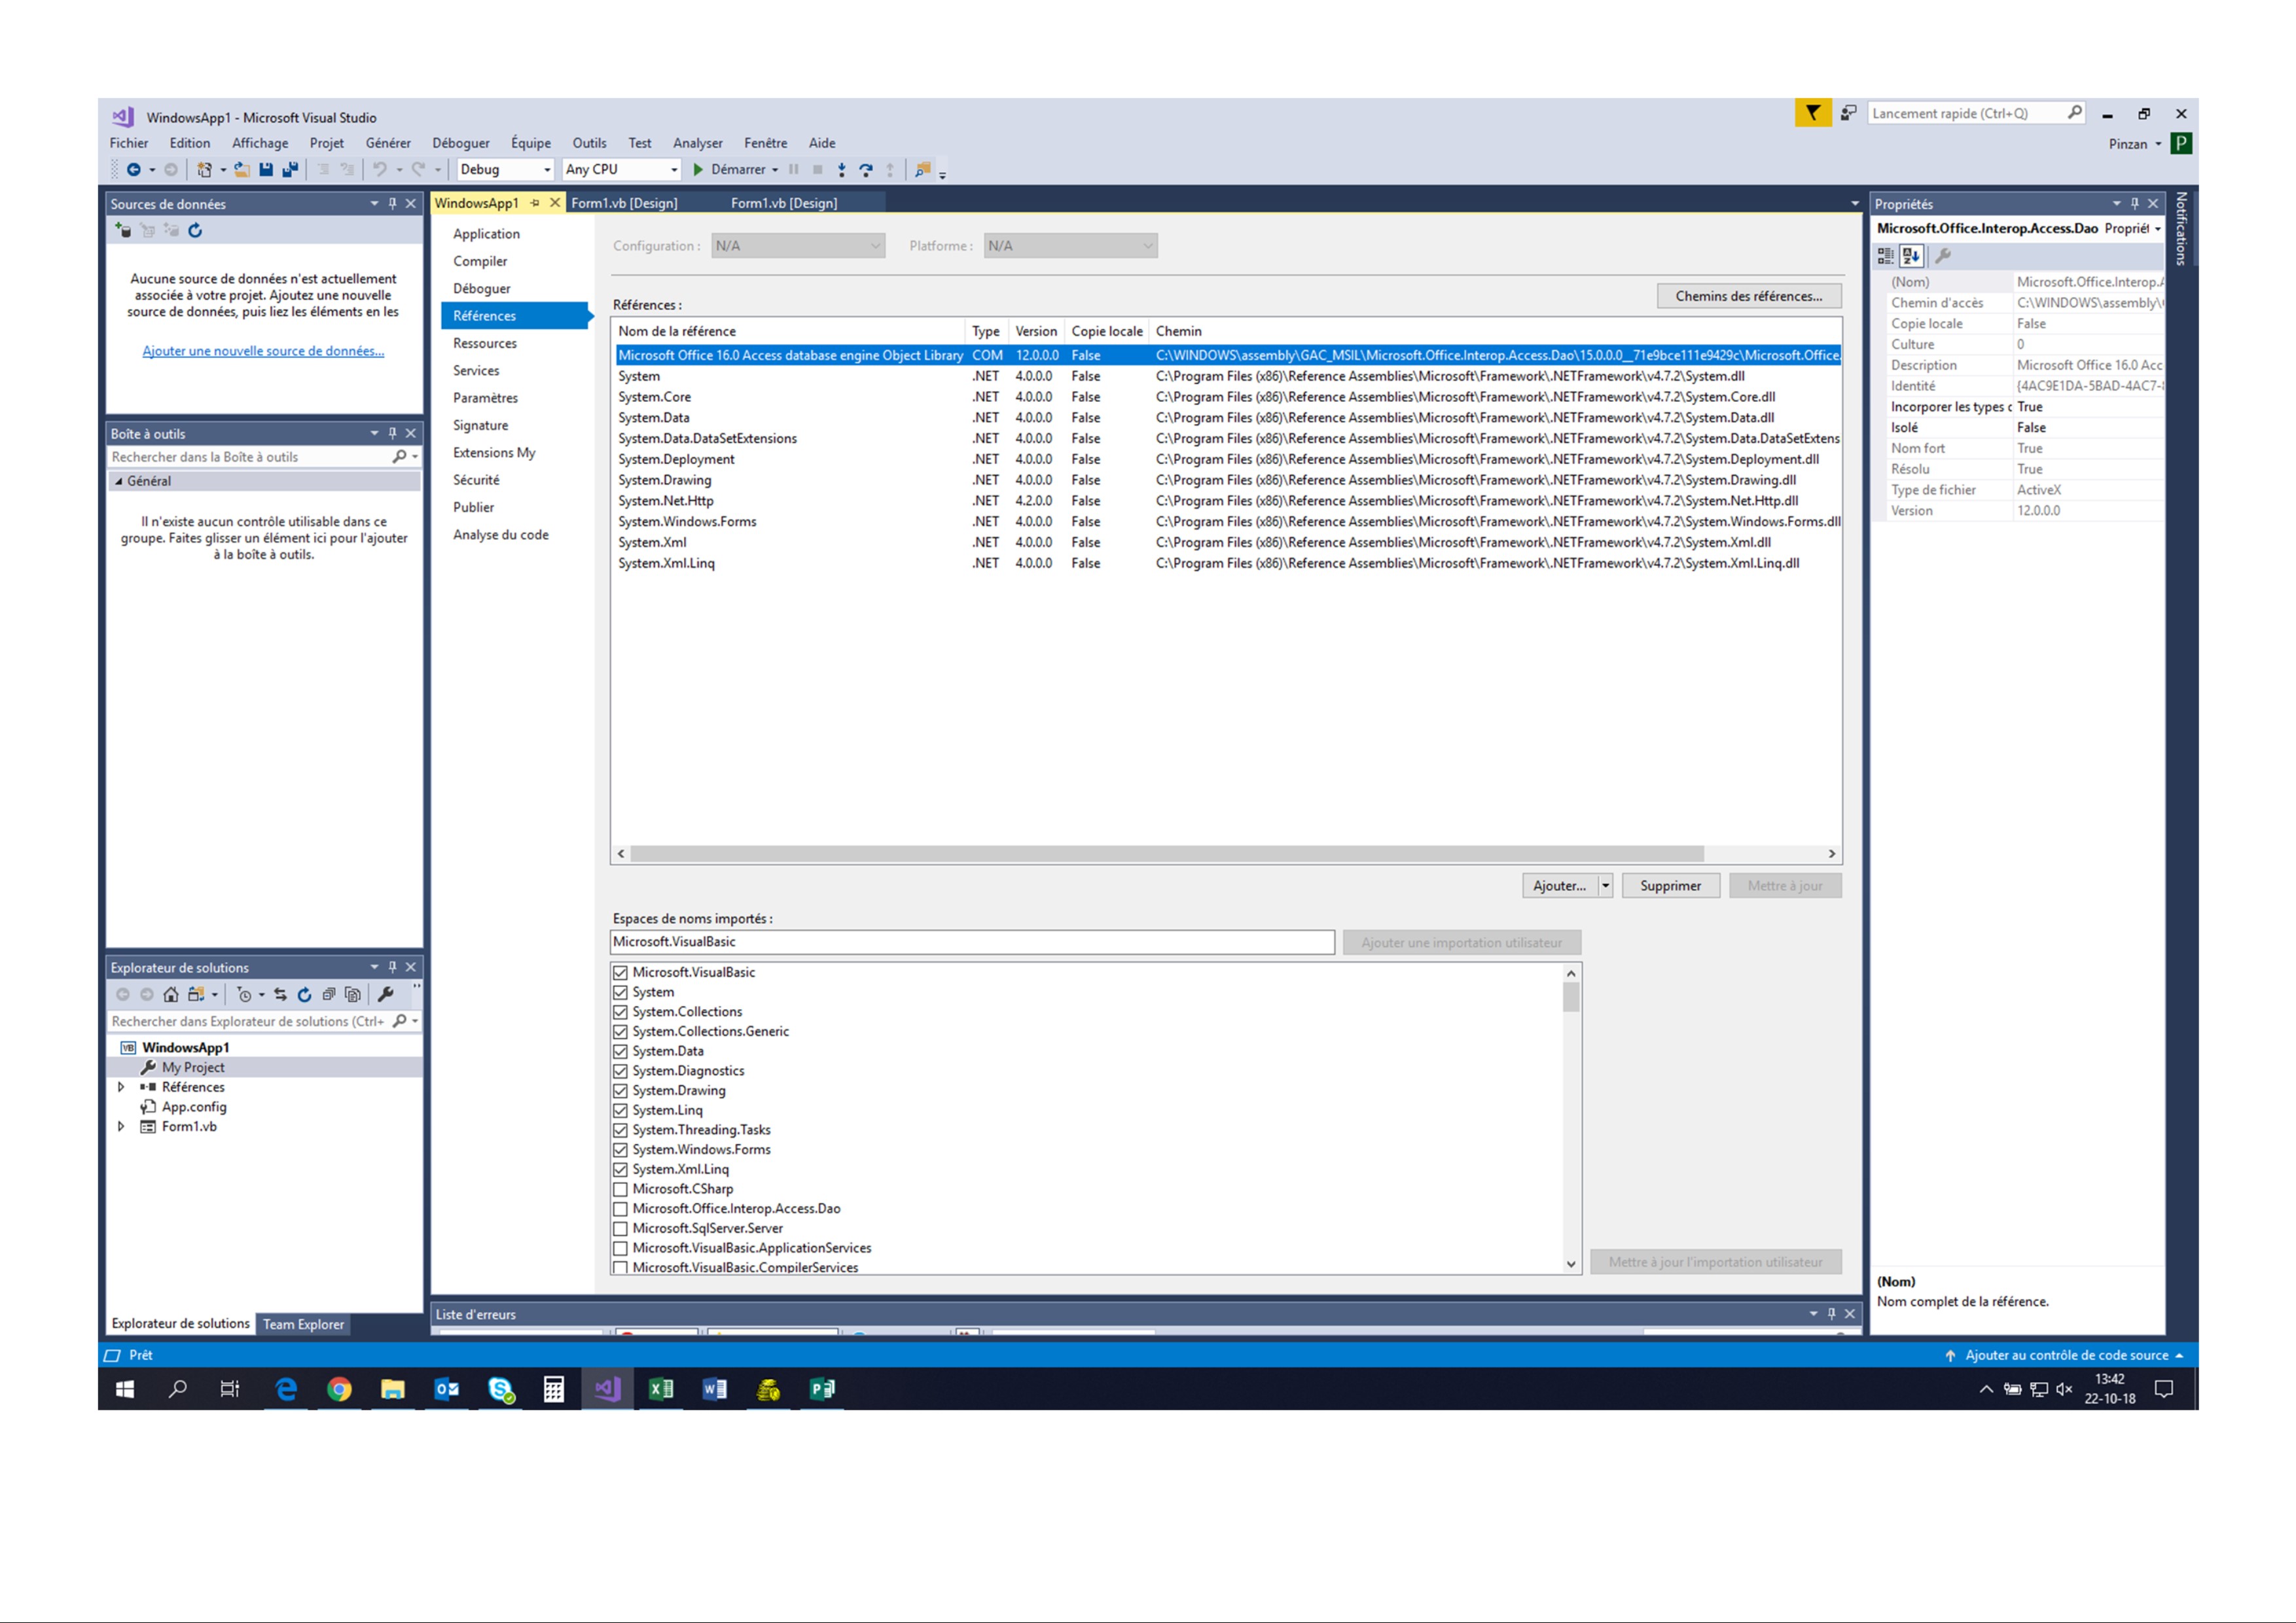2296x1623 pixels.
Task: Click the Supprimer button
Action: tap(1670, 886)
